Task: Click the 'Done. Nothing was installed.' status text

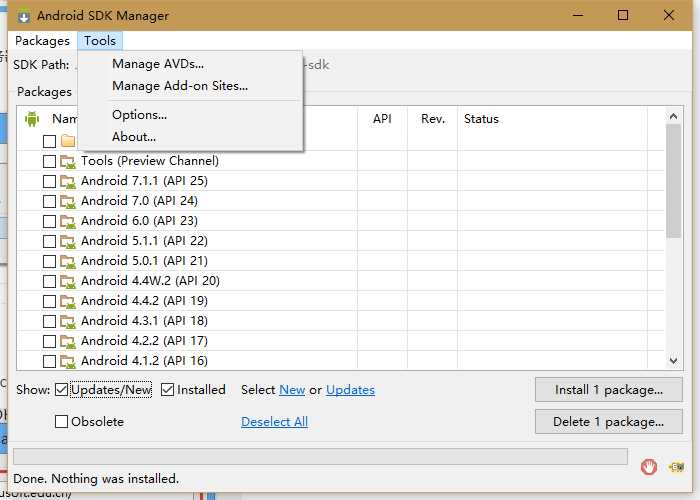Action: point(96,479)
